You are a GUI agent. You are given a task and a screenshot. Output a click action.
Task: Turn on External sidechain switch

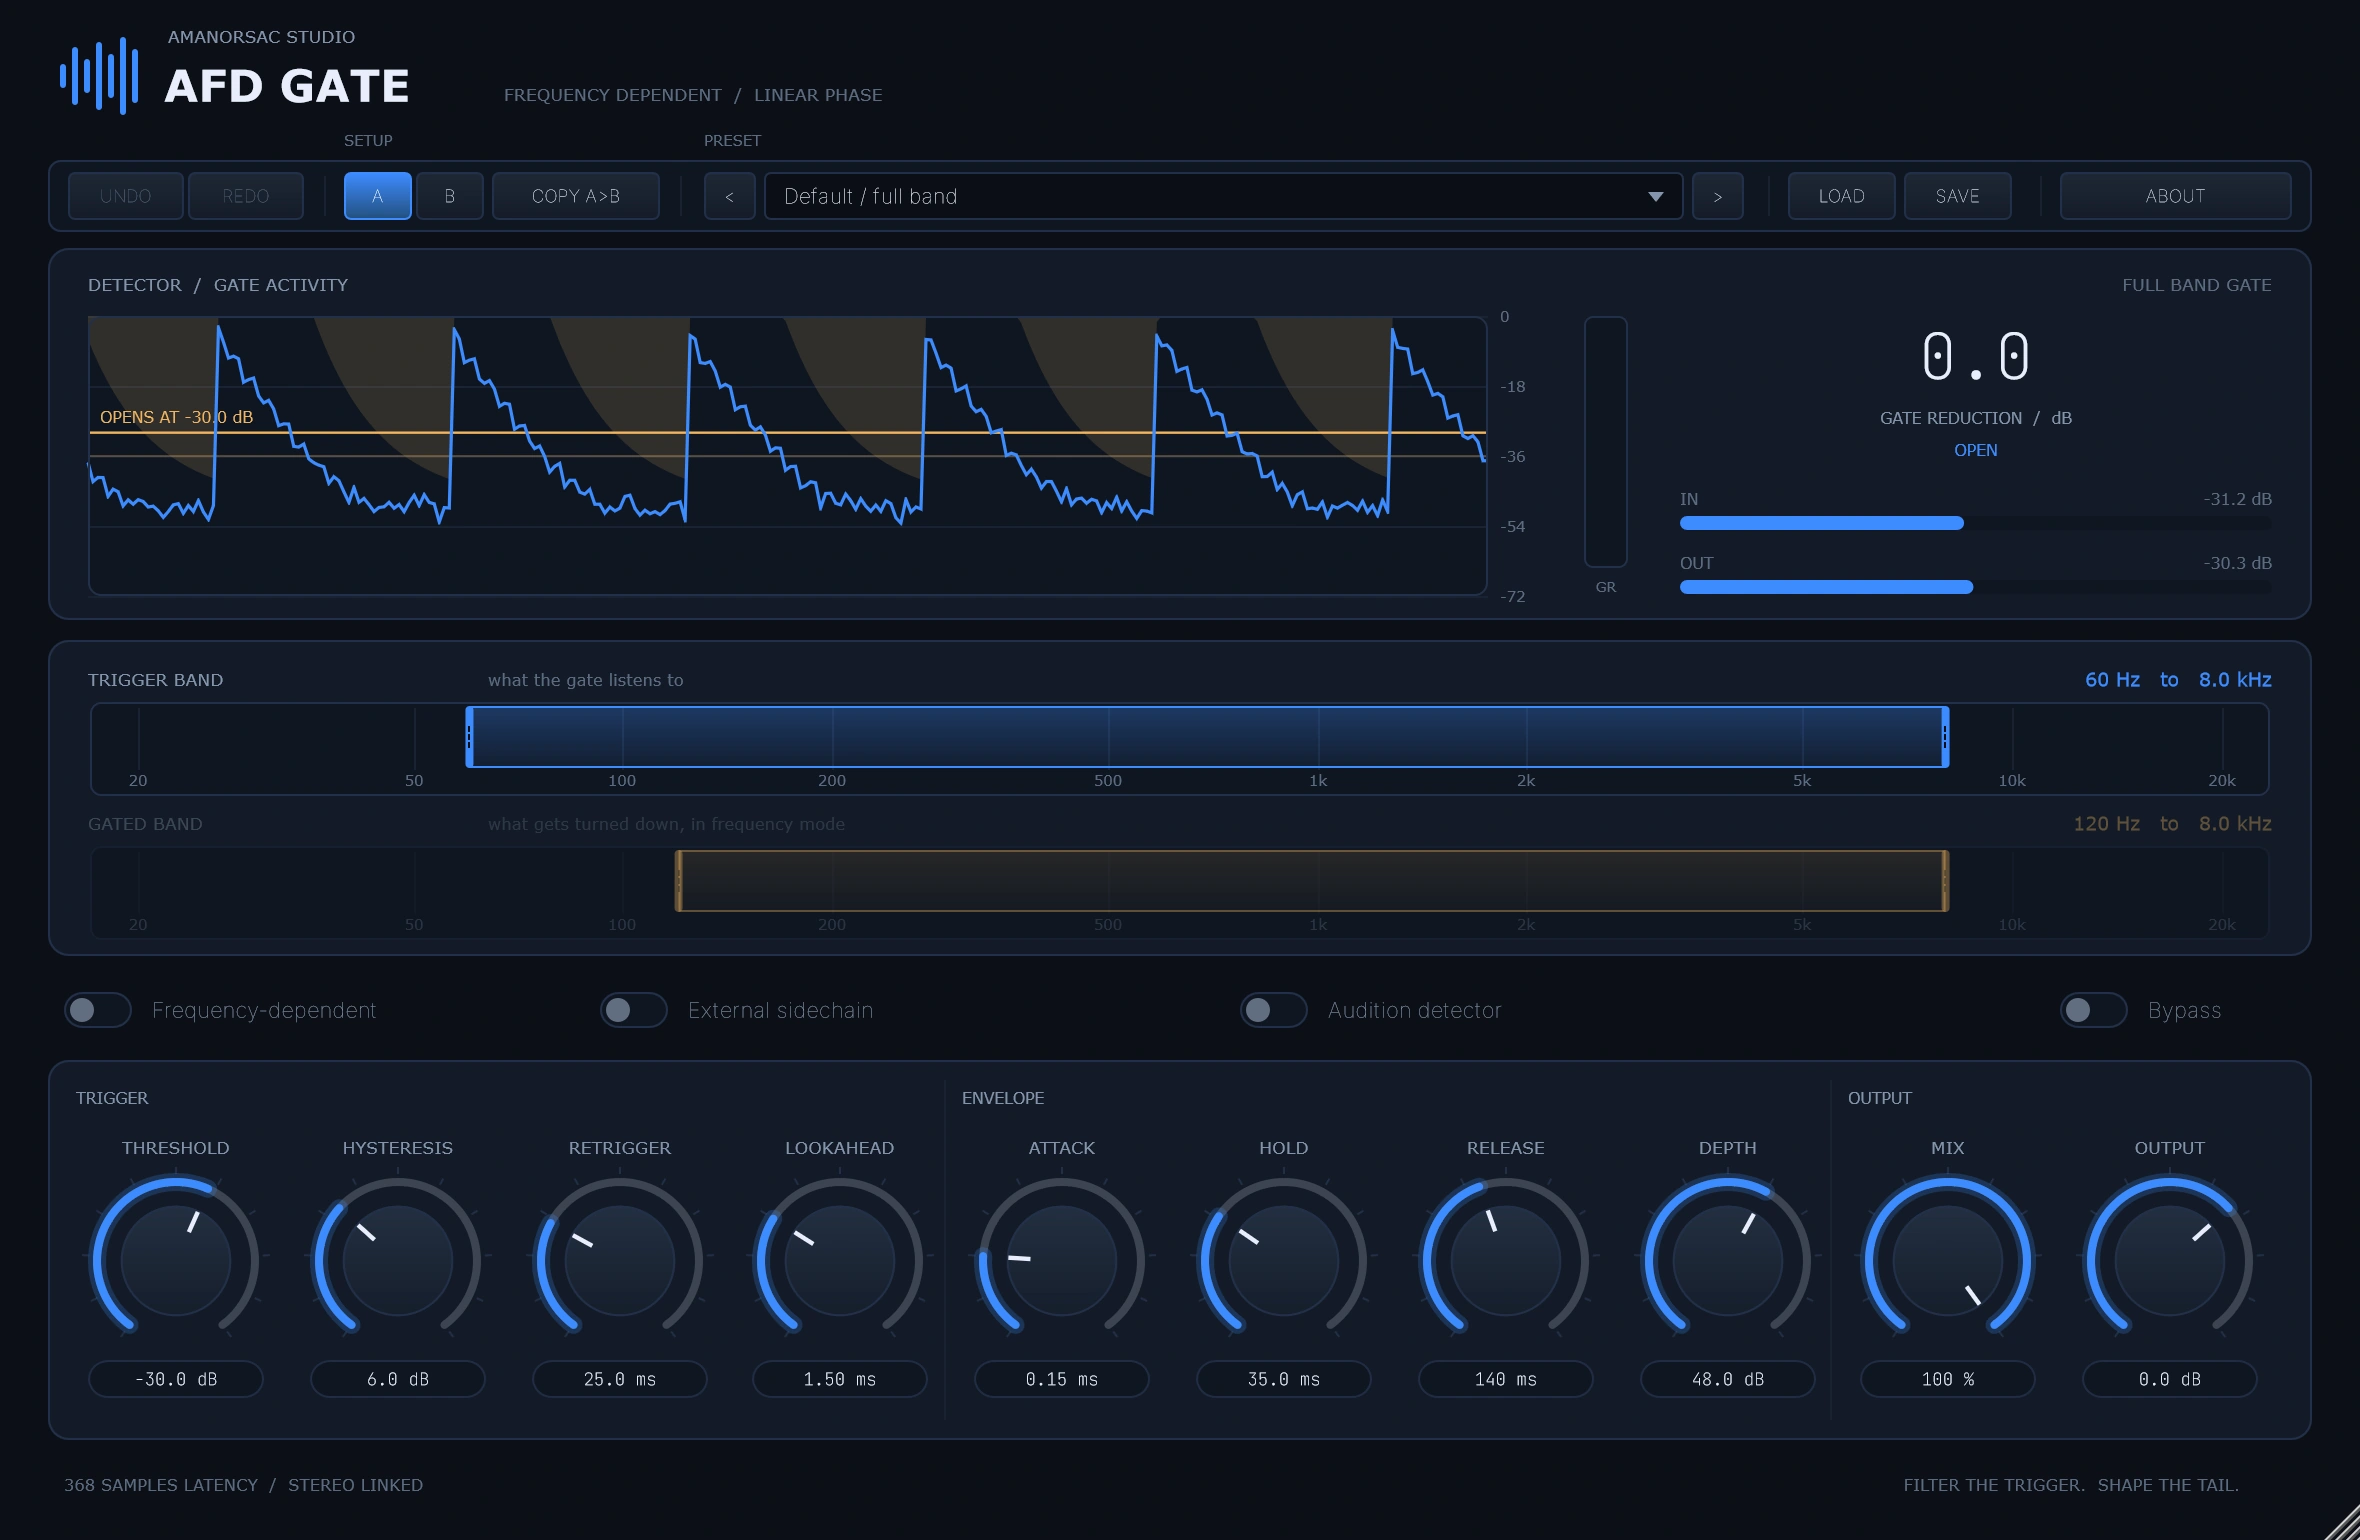coord(634,1010)
